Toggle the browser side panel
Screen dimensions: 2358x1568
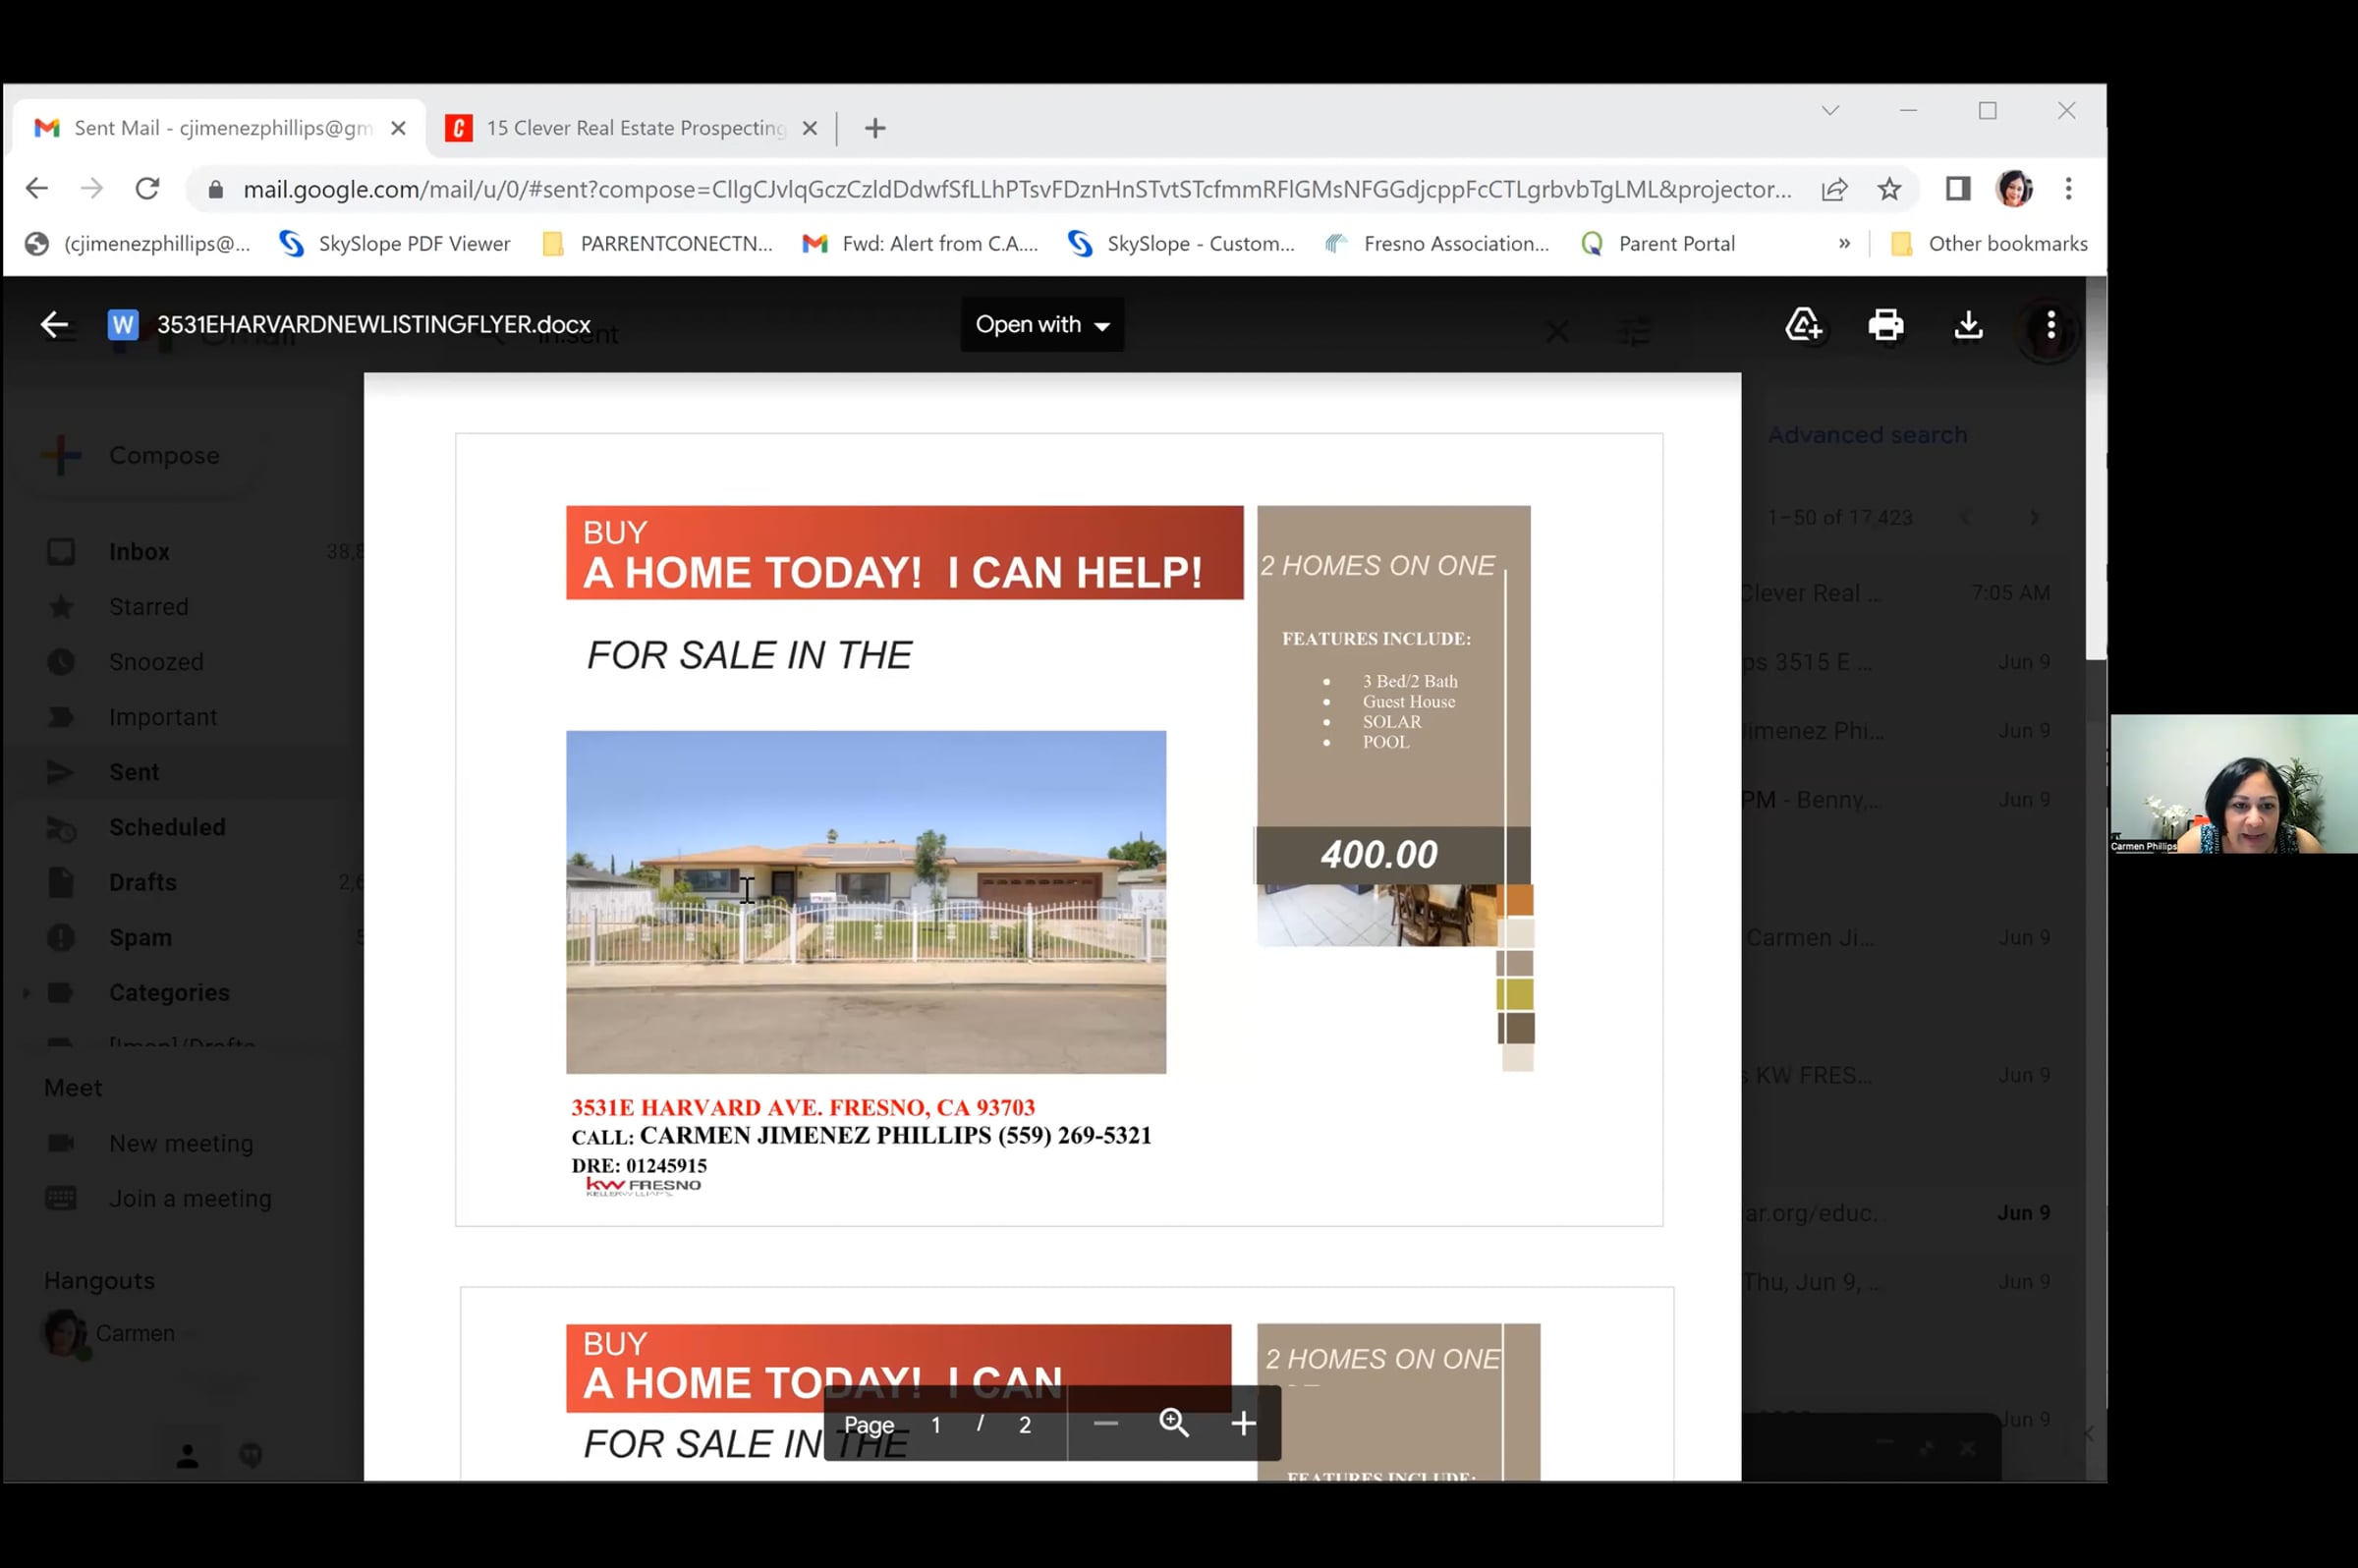click(x=1957, y=189)
